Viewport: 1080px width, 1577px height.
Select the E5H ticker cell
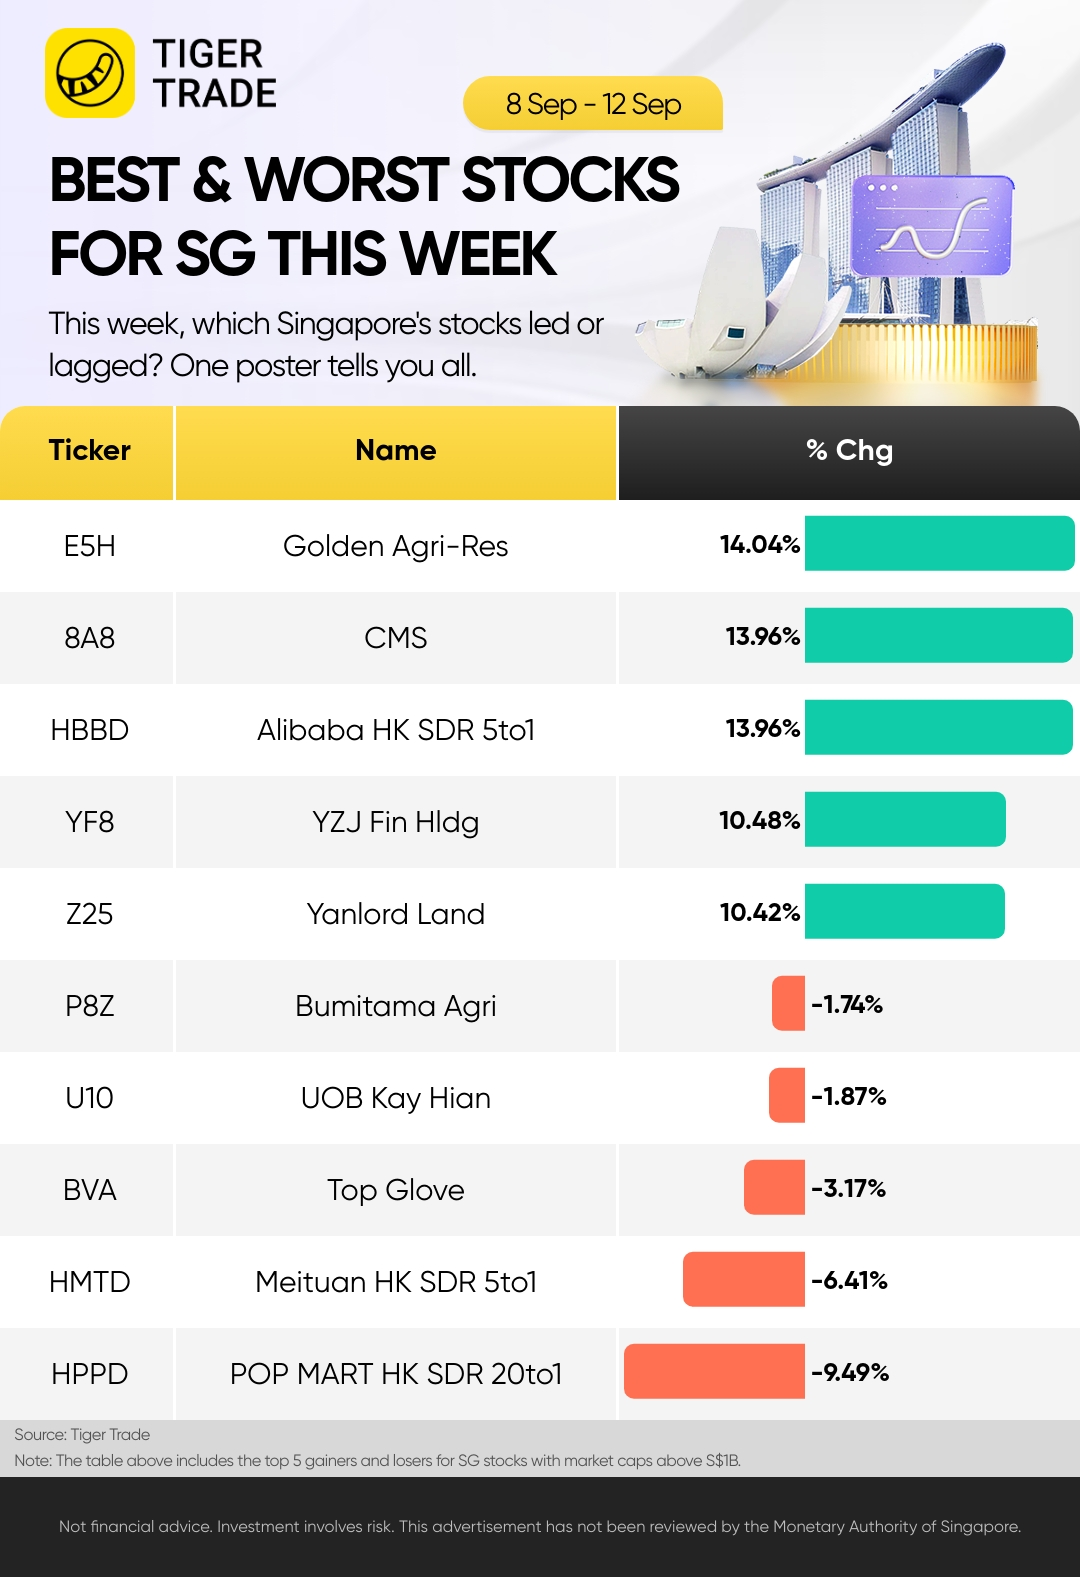point(89,546)
